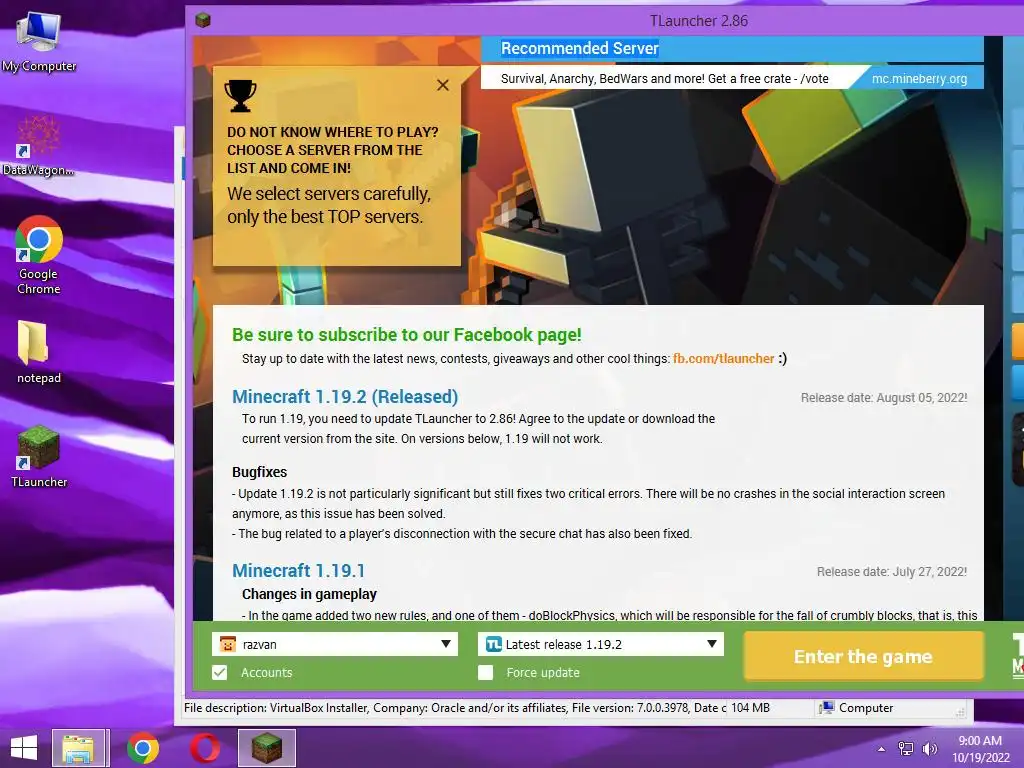This screenshot has width=1024, height=768.
Task: Open the TLauncher desktop shortcut
Action: [39, 456]
